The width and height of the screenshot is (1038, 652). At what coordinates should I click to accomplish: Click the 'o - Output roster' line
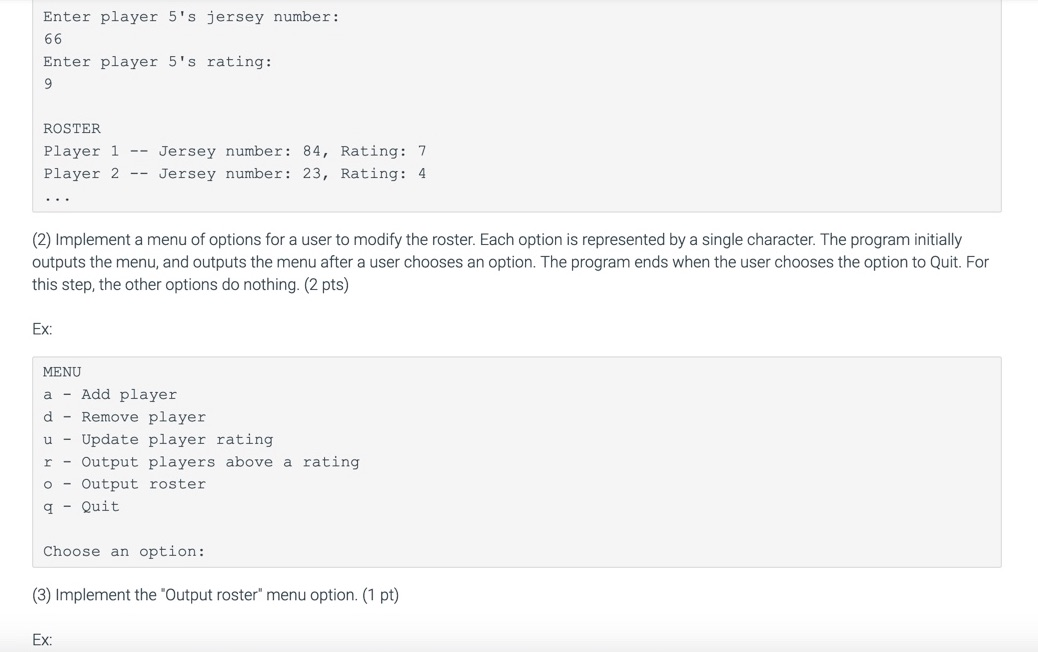[124, 484]
